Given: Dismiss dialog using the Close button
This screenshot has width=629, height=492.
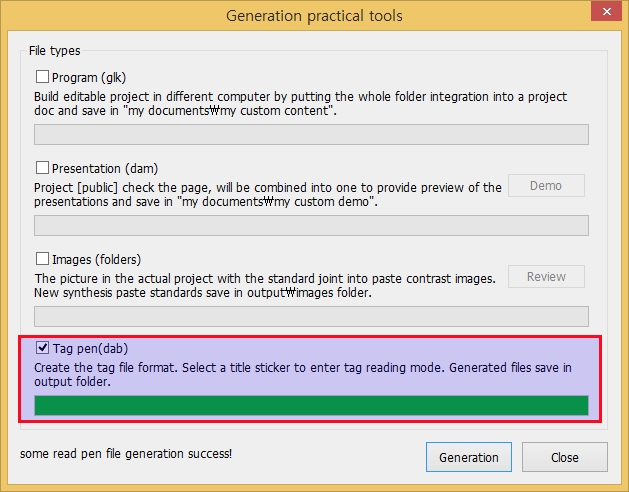Looking at the screenshot, I should [564, 457].
